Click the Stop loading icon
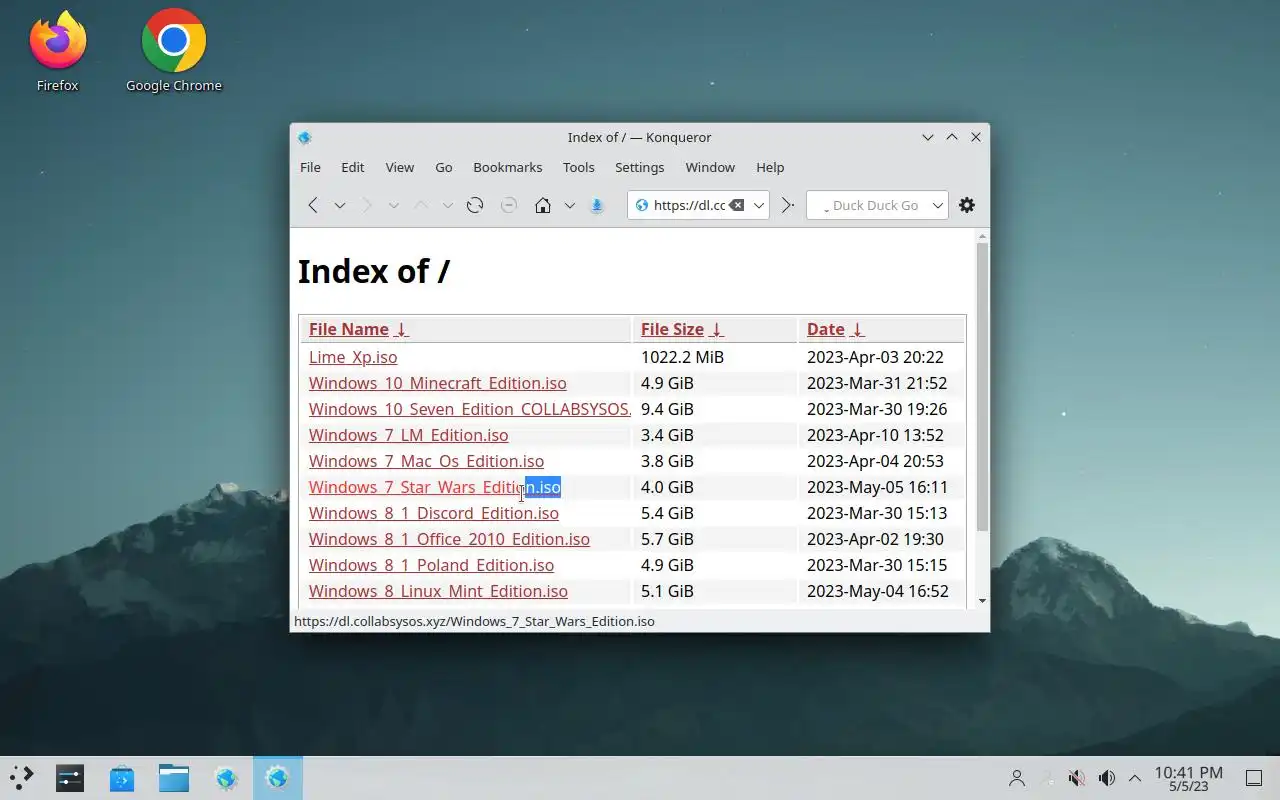The image size is (1280, 800). point(509,205)
